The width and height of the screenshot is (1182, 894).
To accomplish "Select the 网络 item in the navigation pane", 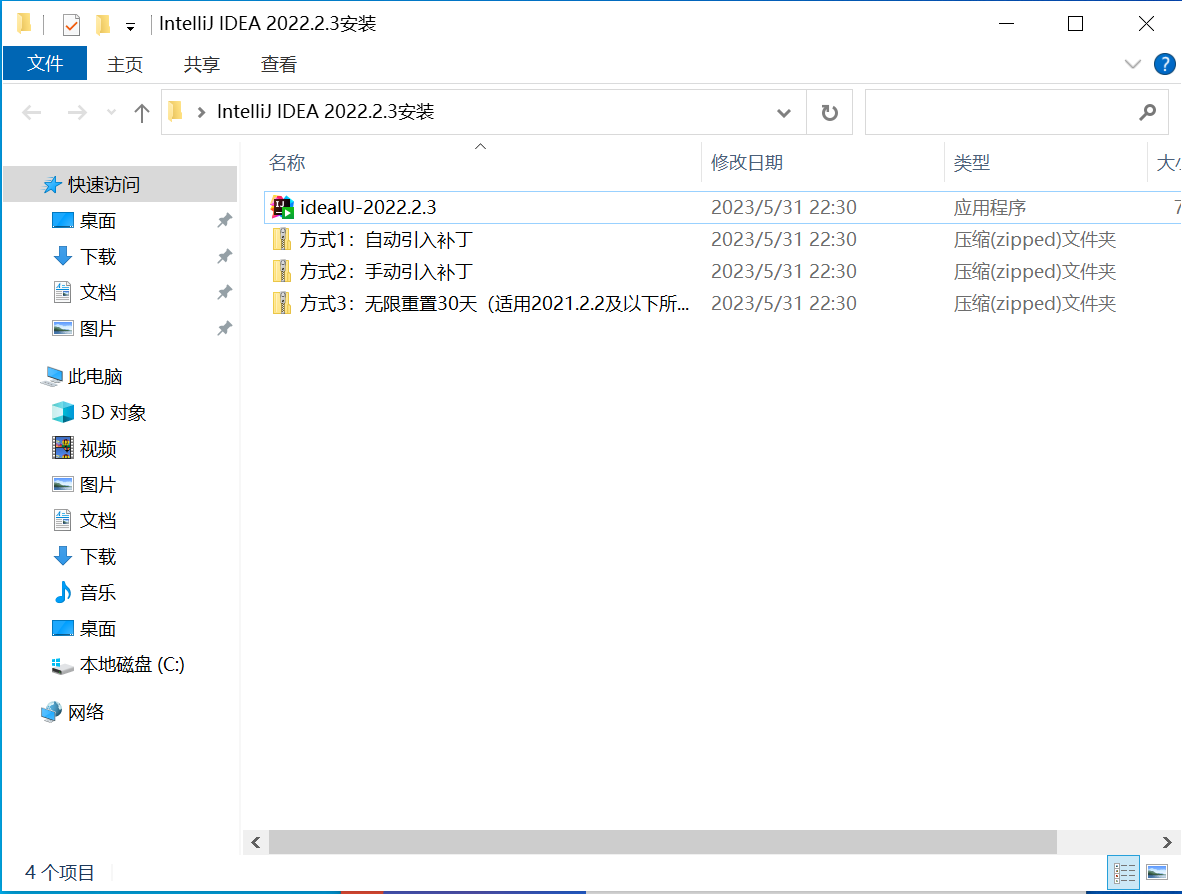I will pyautogui.click(x=84, y=711).
